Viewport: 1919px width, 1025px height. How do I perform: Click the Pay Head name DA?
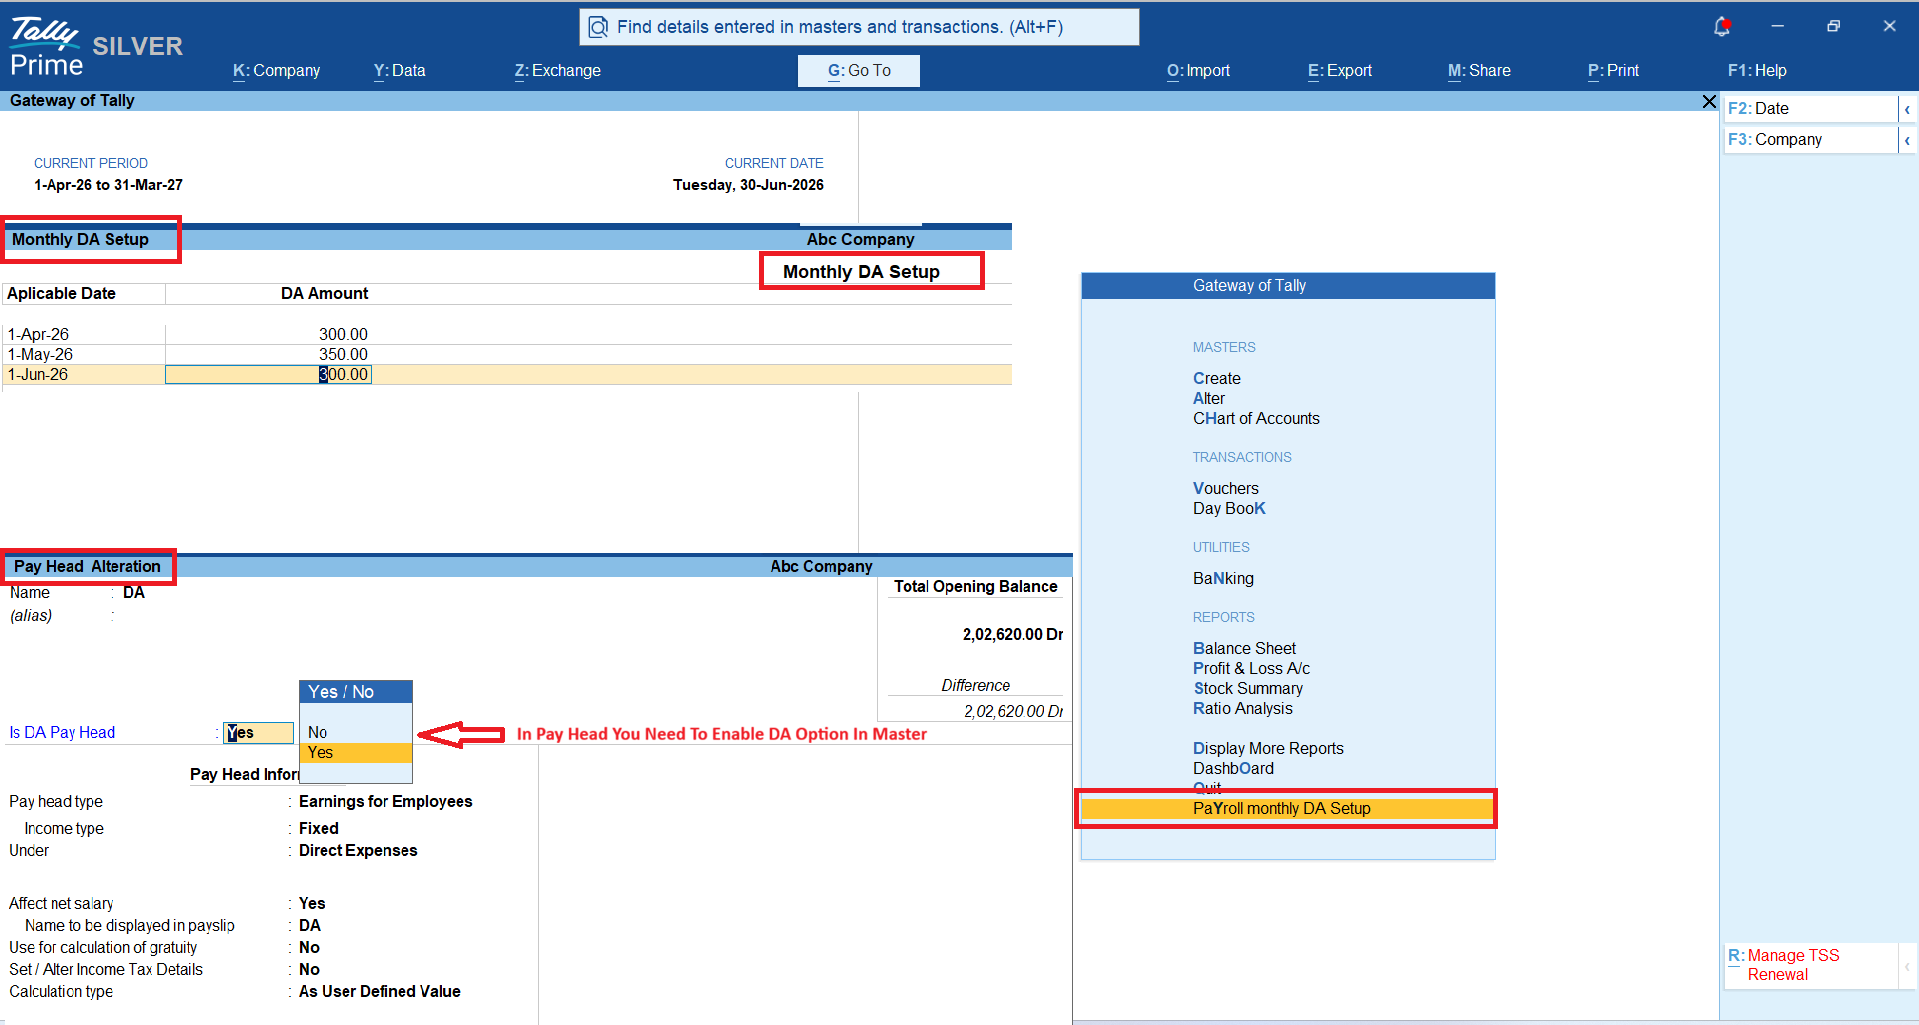134,593
